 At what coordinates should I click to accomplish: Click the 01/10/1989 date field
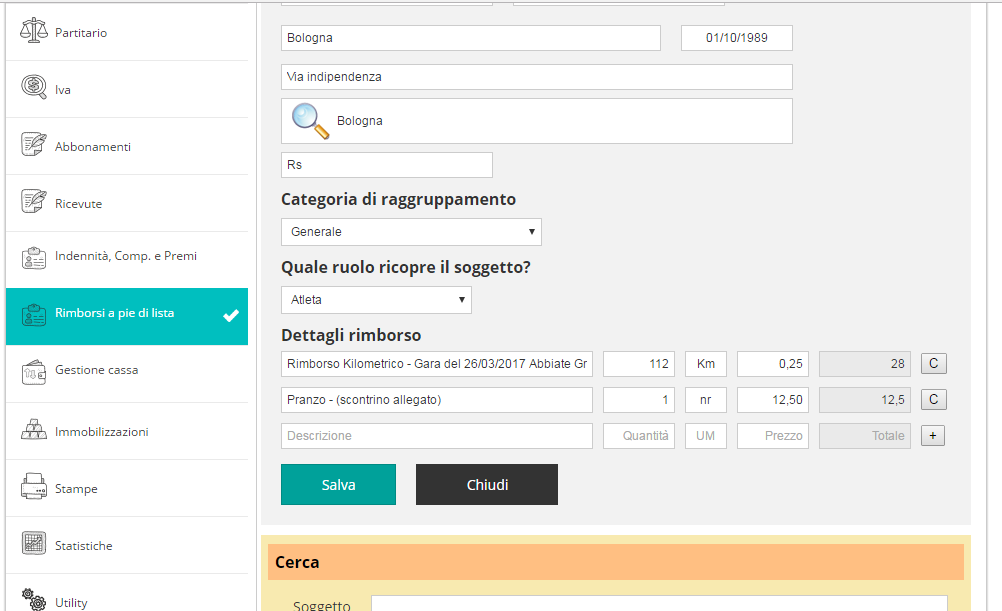(x=736, y=38)
